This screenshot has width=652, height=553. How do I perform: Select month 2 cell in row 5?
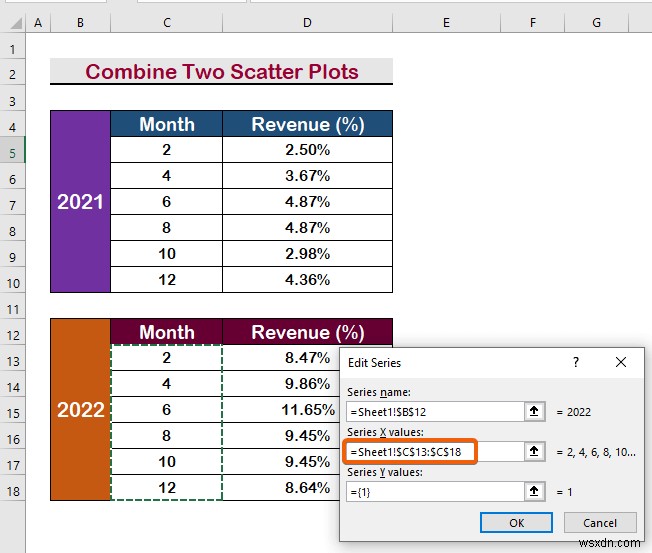click(x=167, y=150)
